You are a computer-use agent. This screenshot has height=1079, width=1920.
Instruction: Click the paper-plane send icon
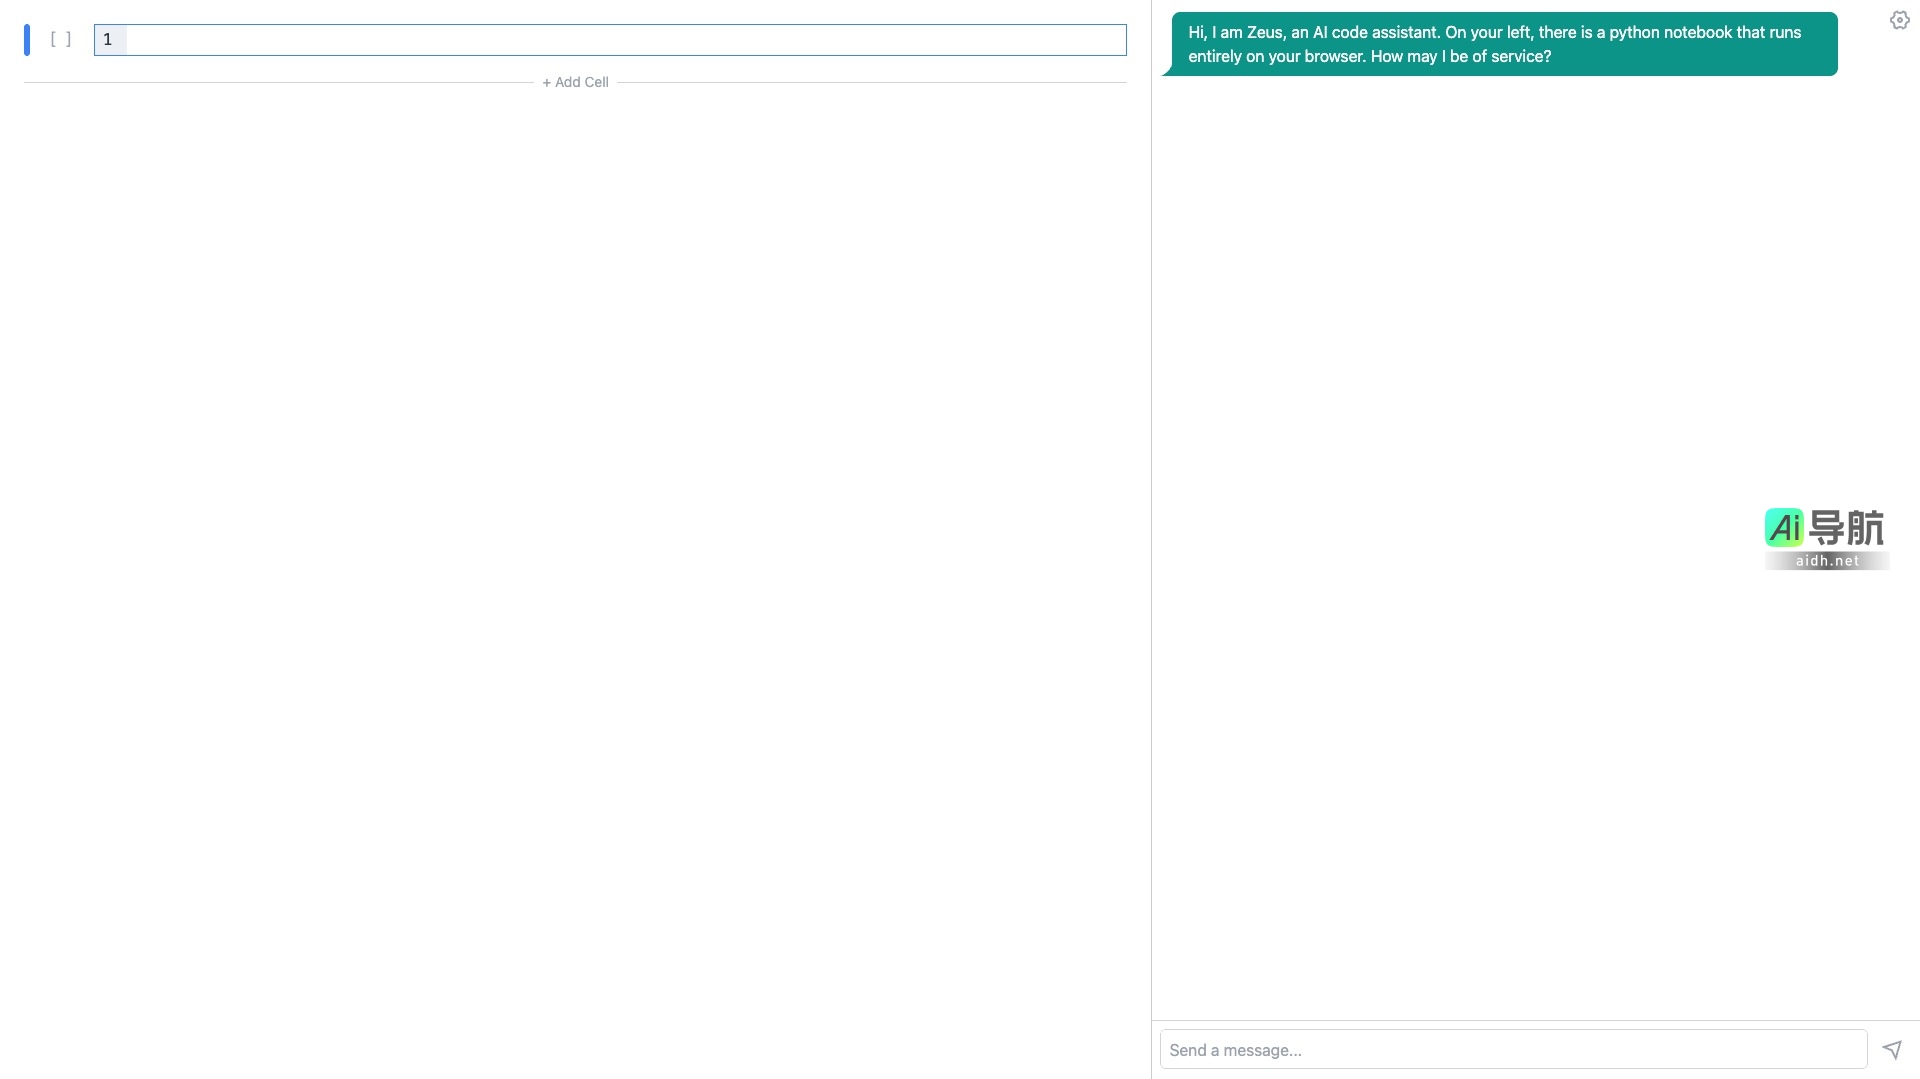tap(1891, 1049)
